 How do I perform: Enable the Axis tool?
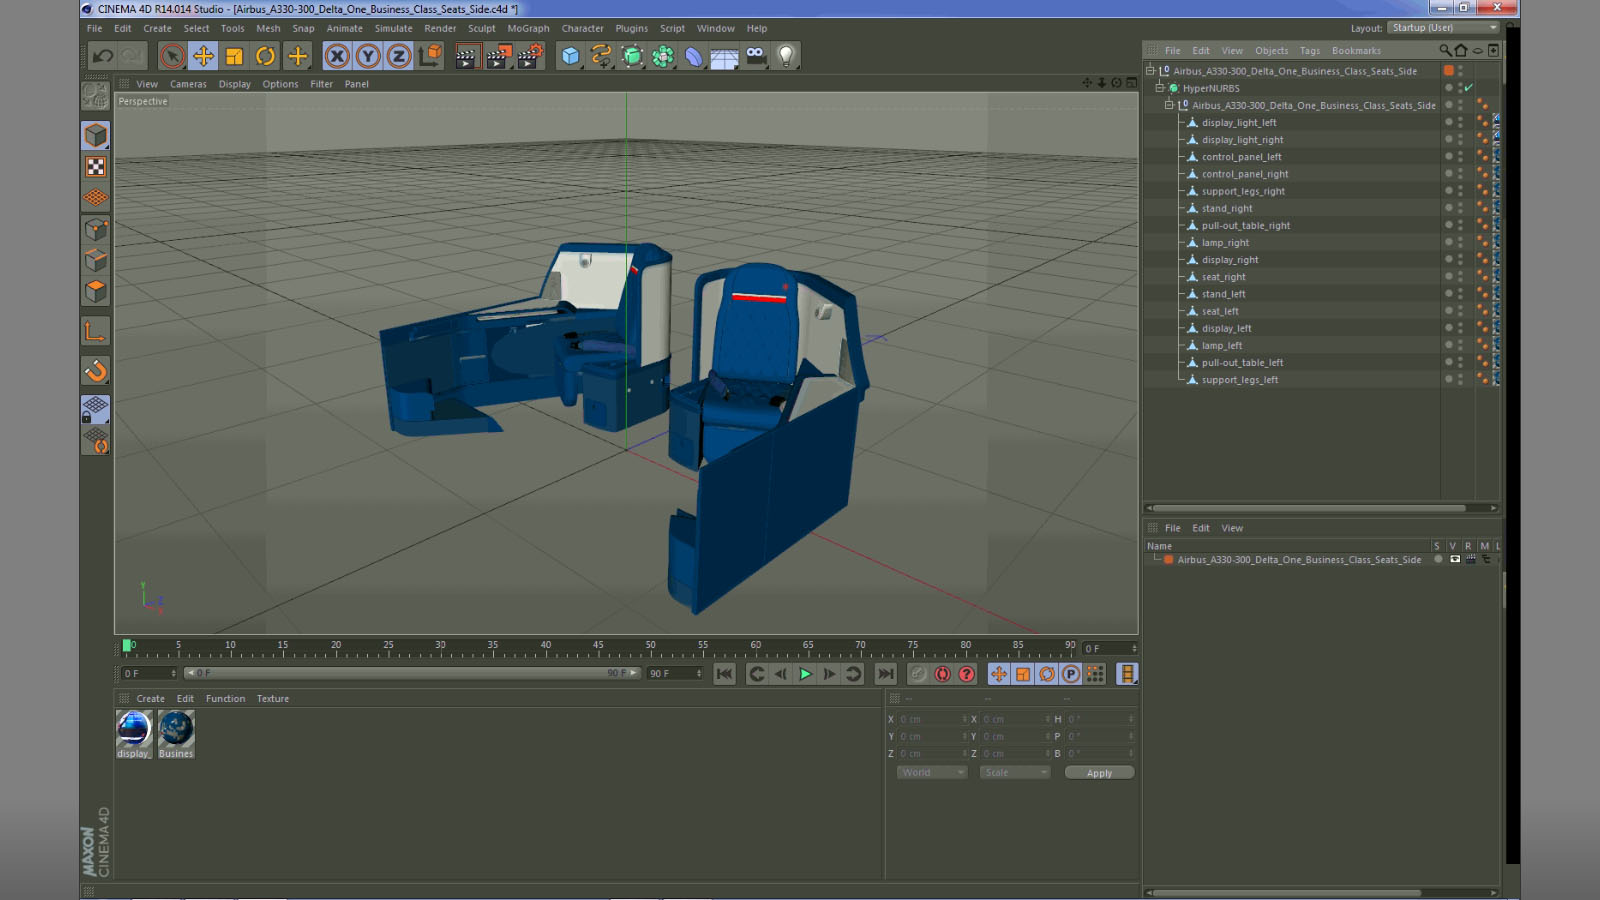click(x=96, y=331)
